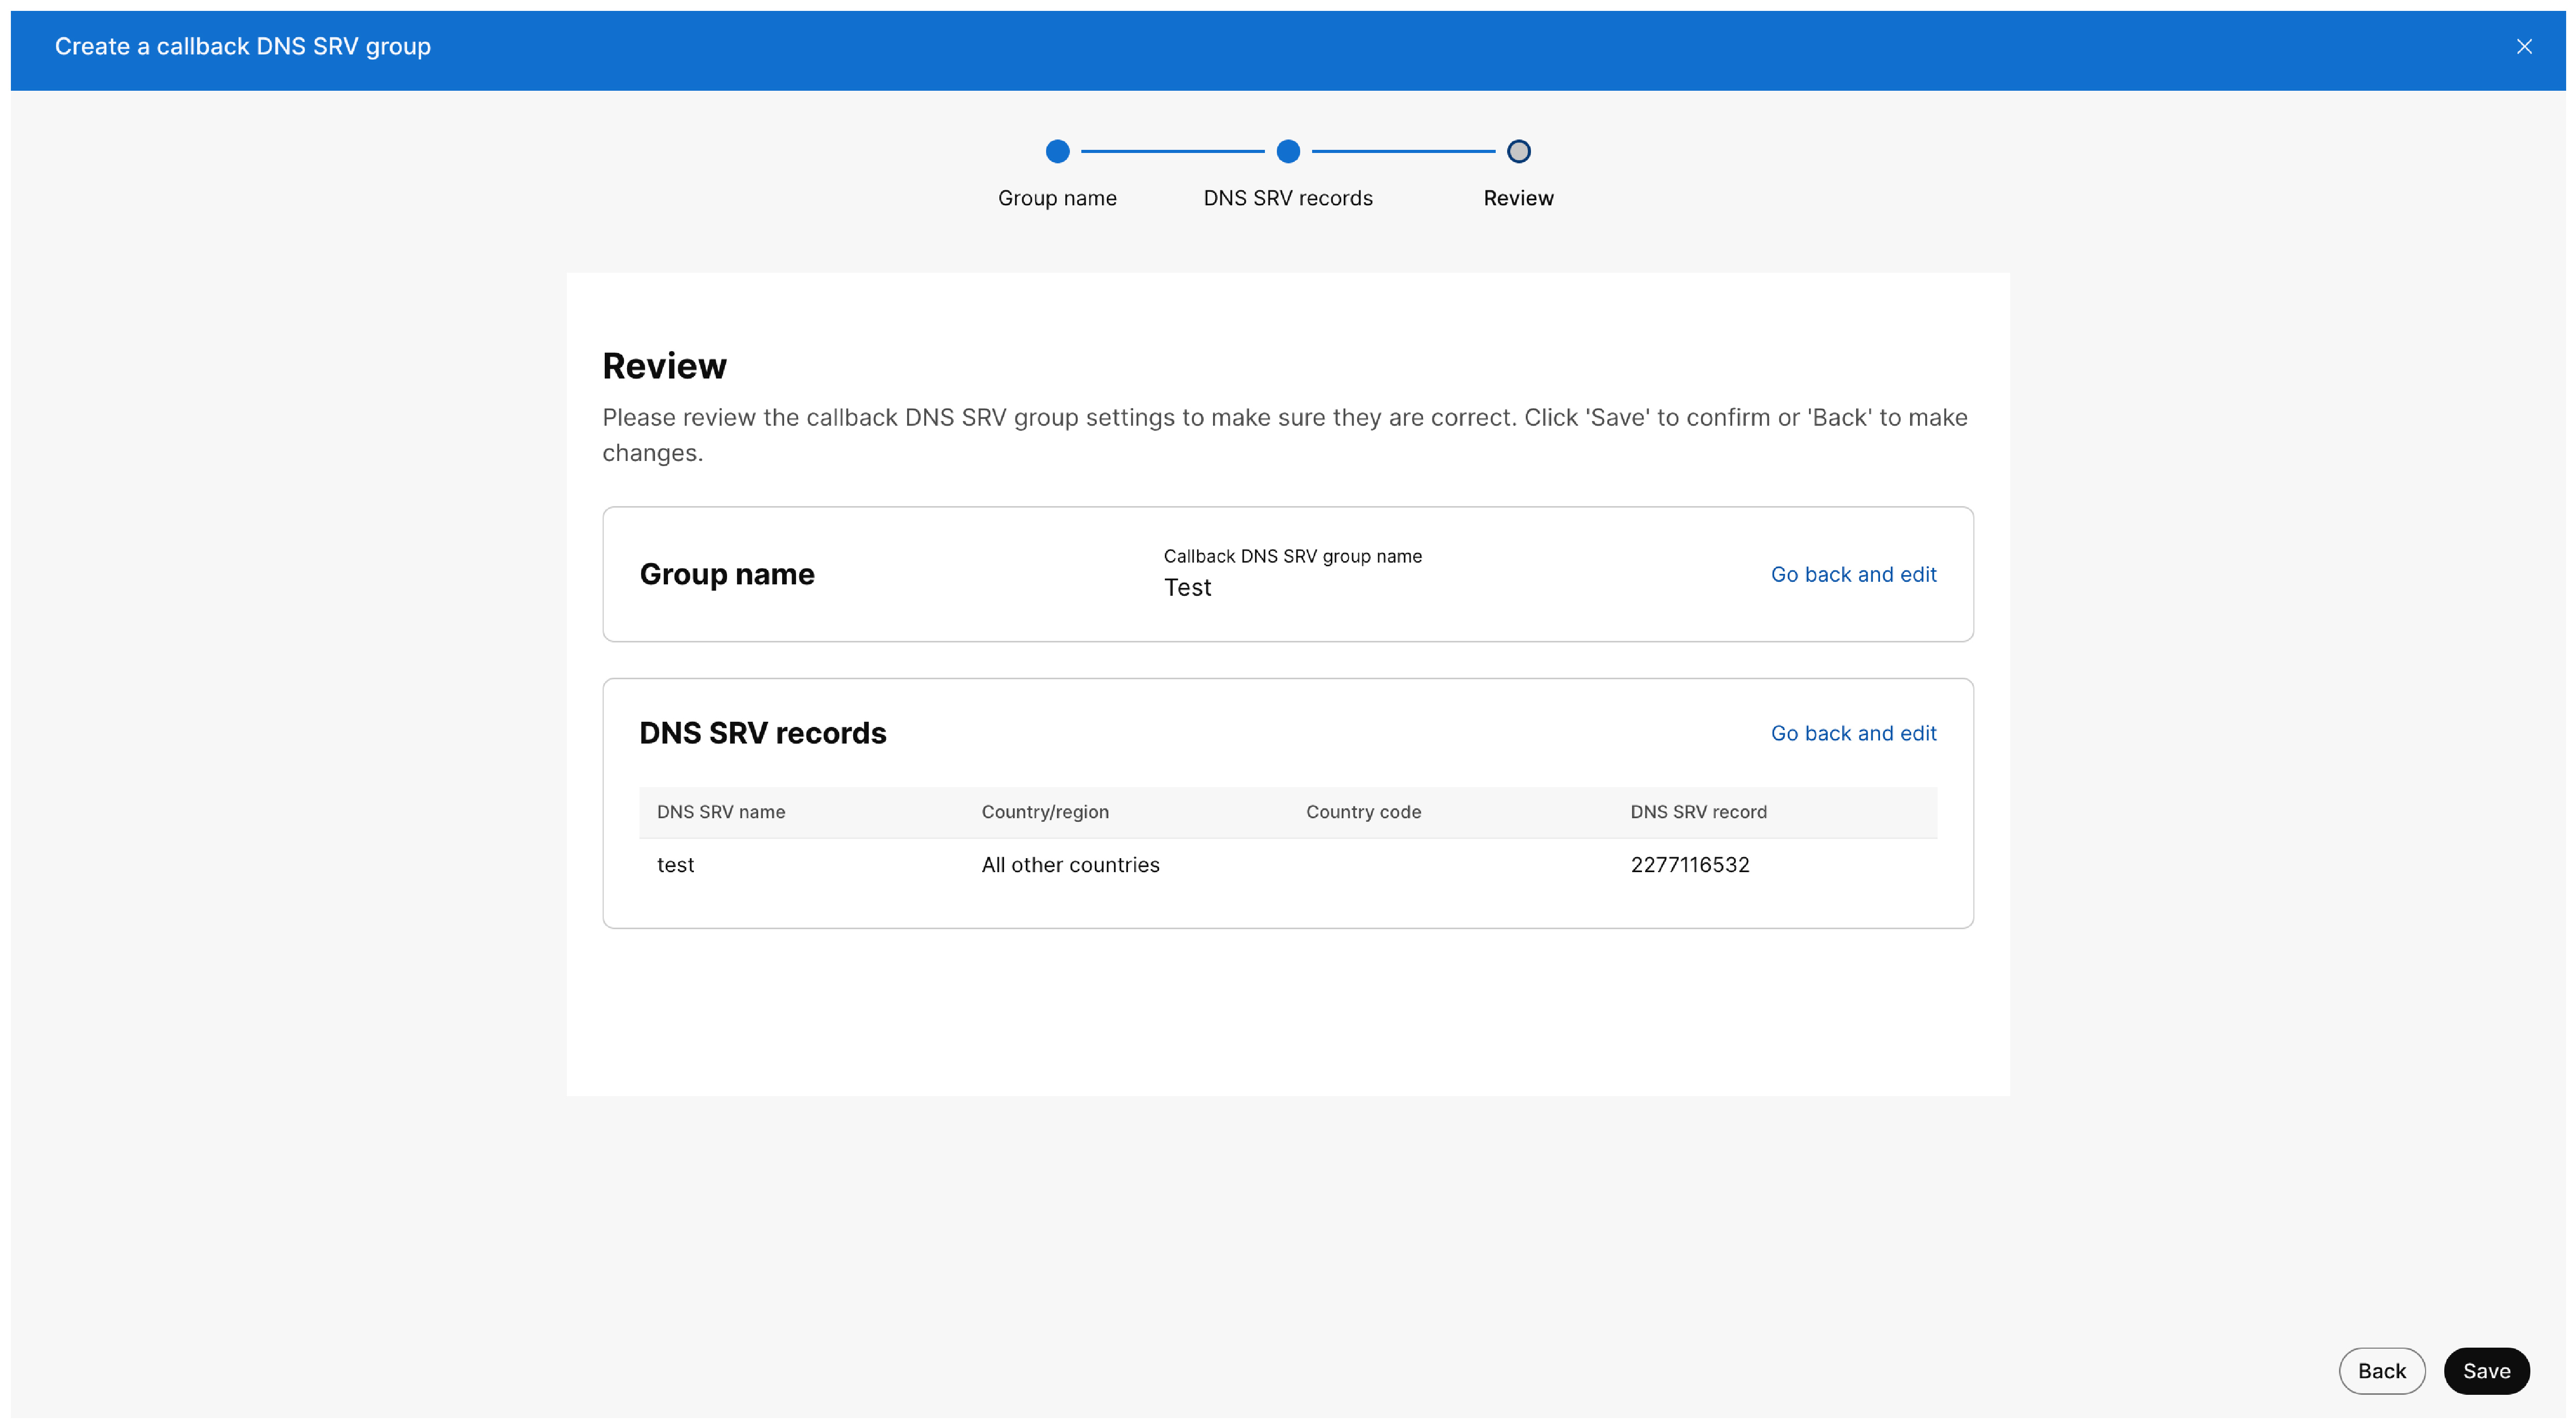Click the 'DNS SRV records' section heading
Screen dimensions: 2576x1428
[763, 733]
